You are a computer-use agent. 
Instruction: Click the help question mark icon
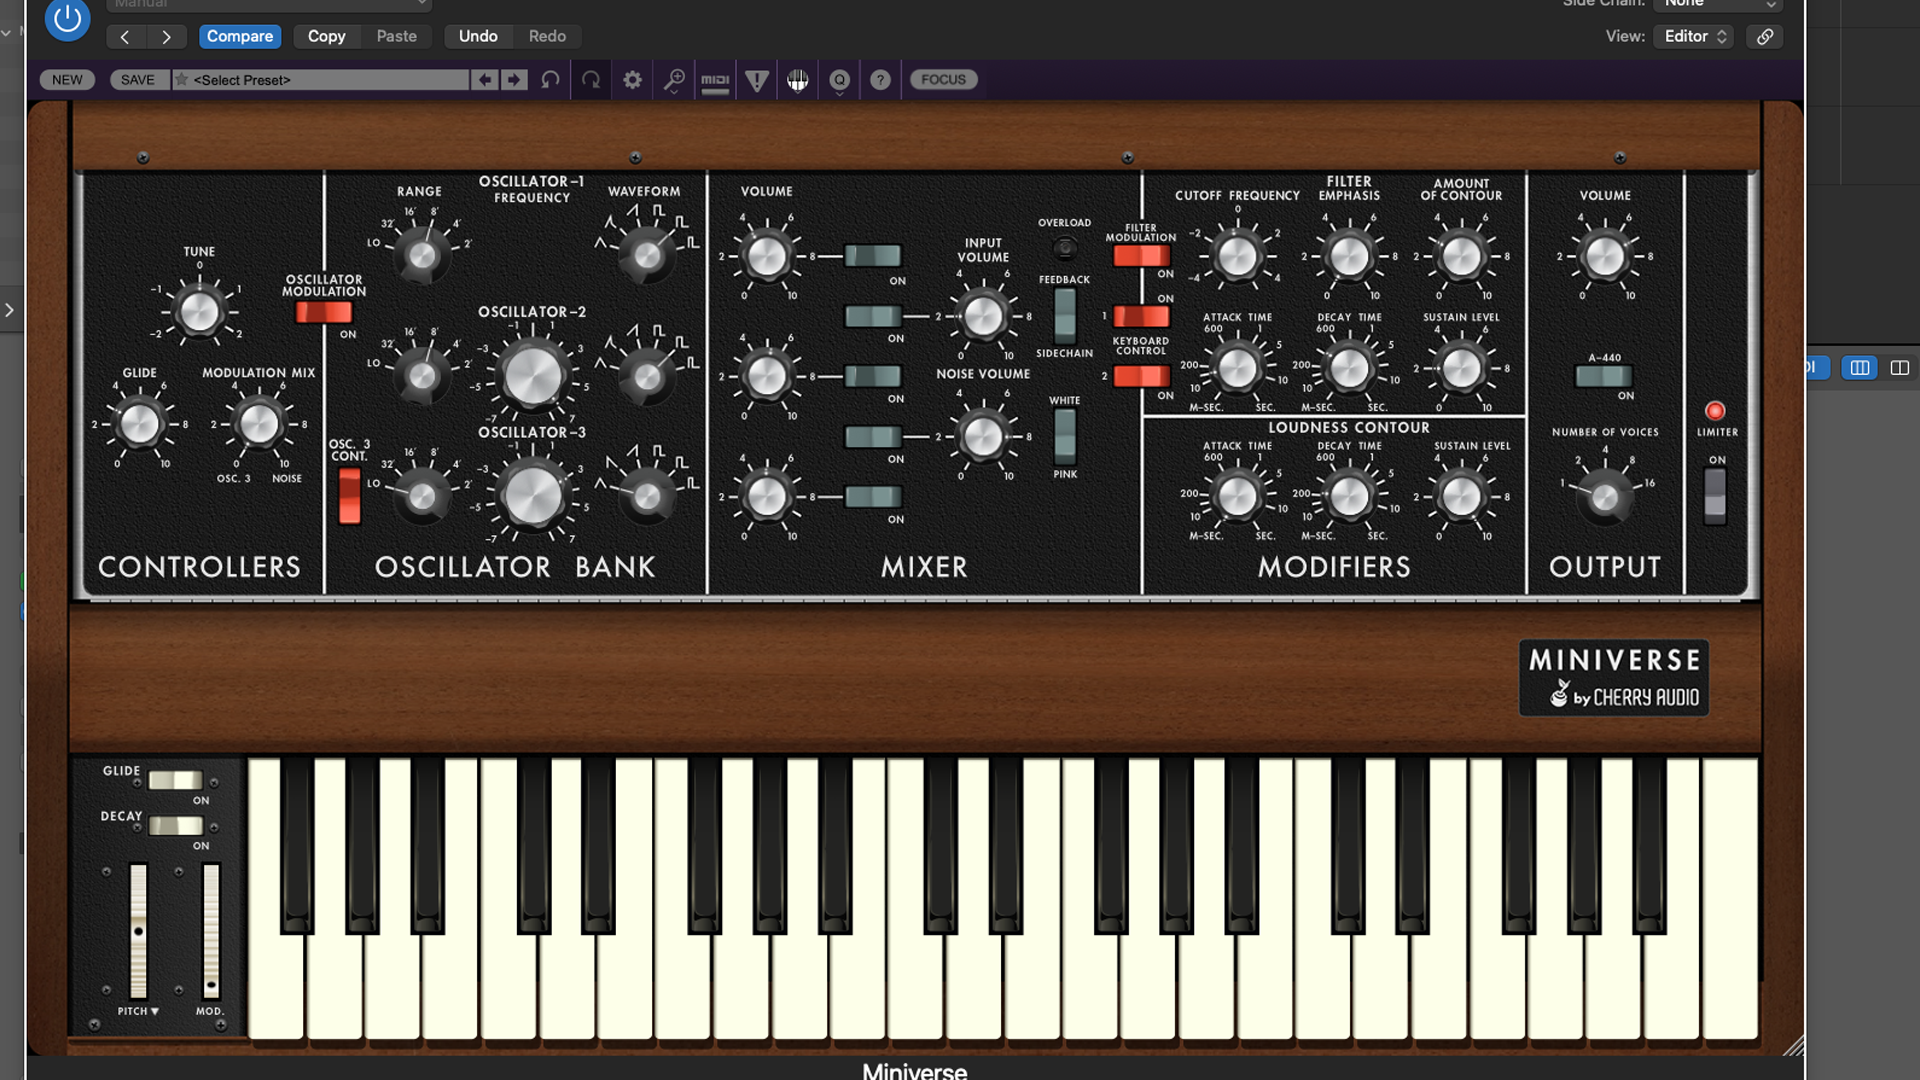point(880,80)
